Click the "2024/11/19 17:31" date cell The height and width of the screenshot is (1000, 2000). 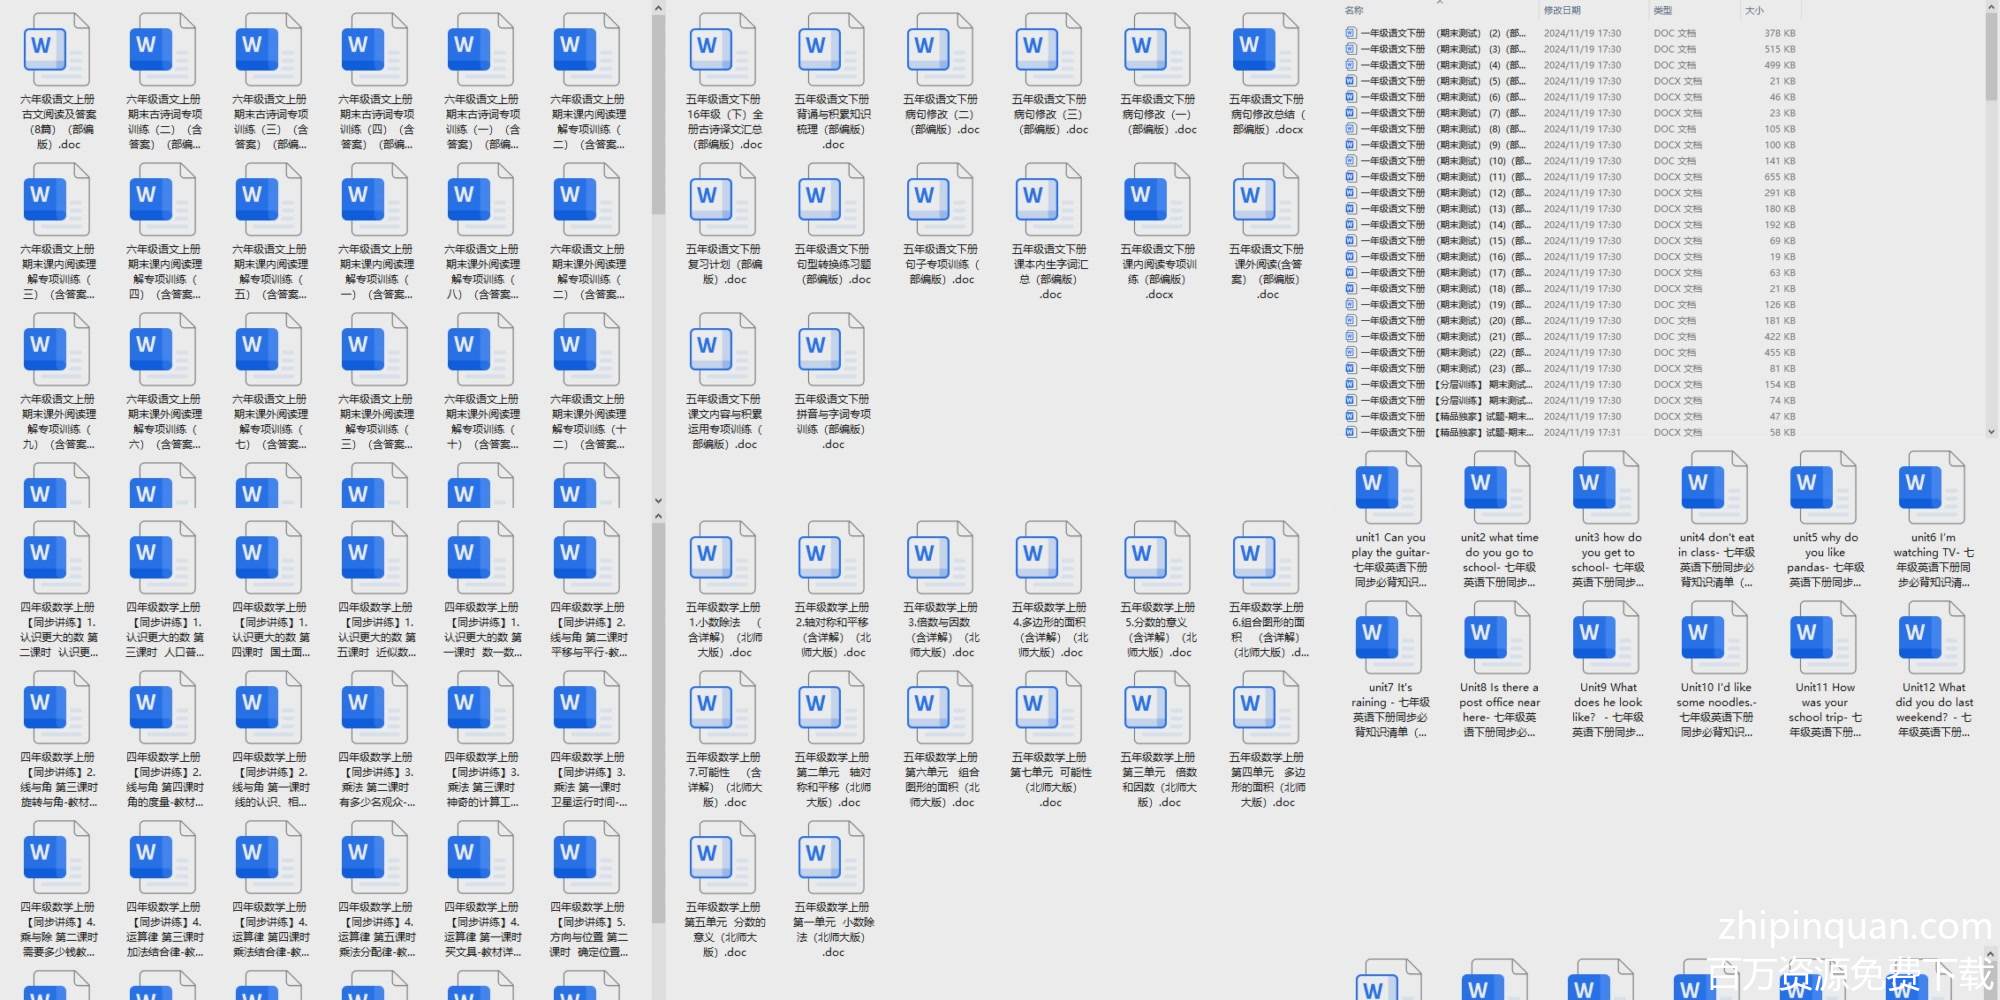[x=1582, y=433]
